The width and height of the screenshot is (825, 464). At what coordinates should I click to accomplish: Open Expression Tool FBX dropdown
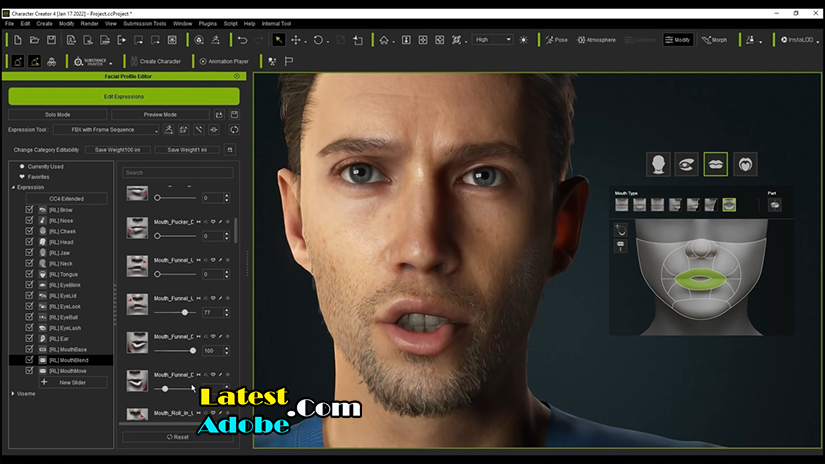106,129
